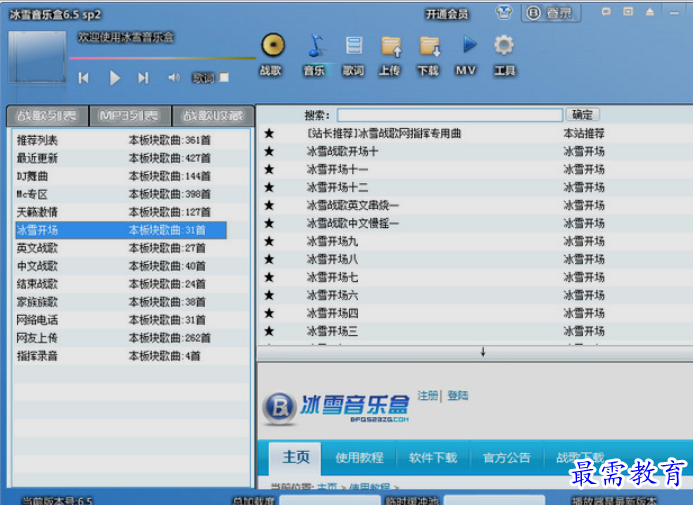Click the 冰雪音乐盒 logo
This screenshot has height=505, width=693.
point(336,408)
